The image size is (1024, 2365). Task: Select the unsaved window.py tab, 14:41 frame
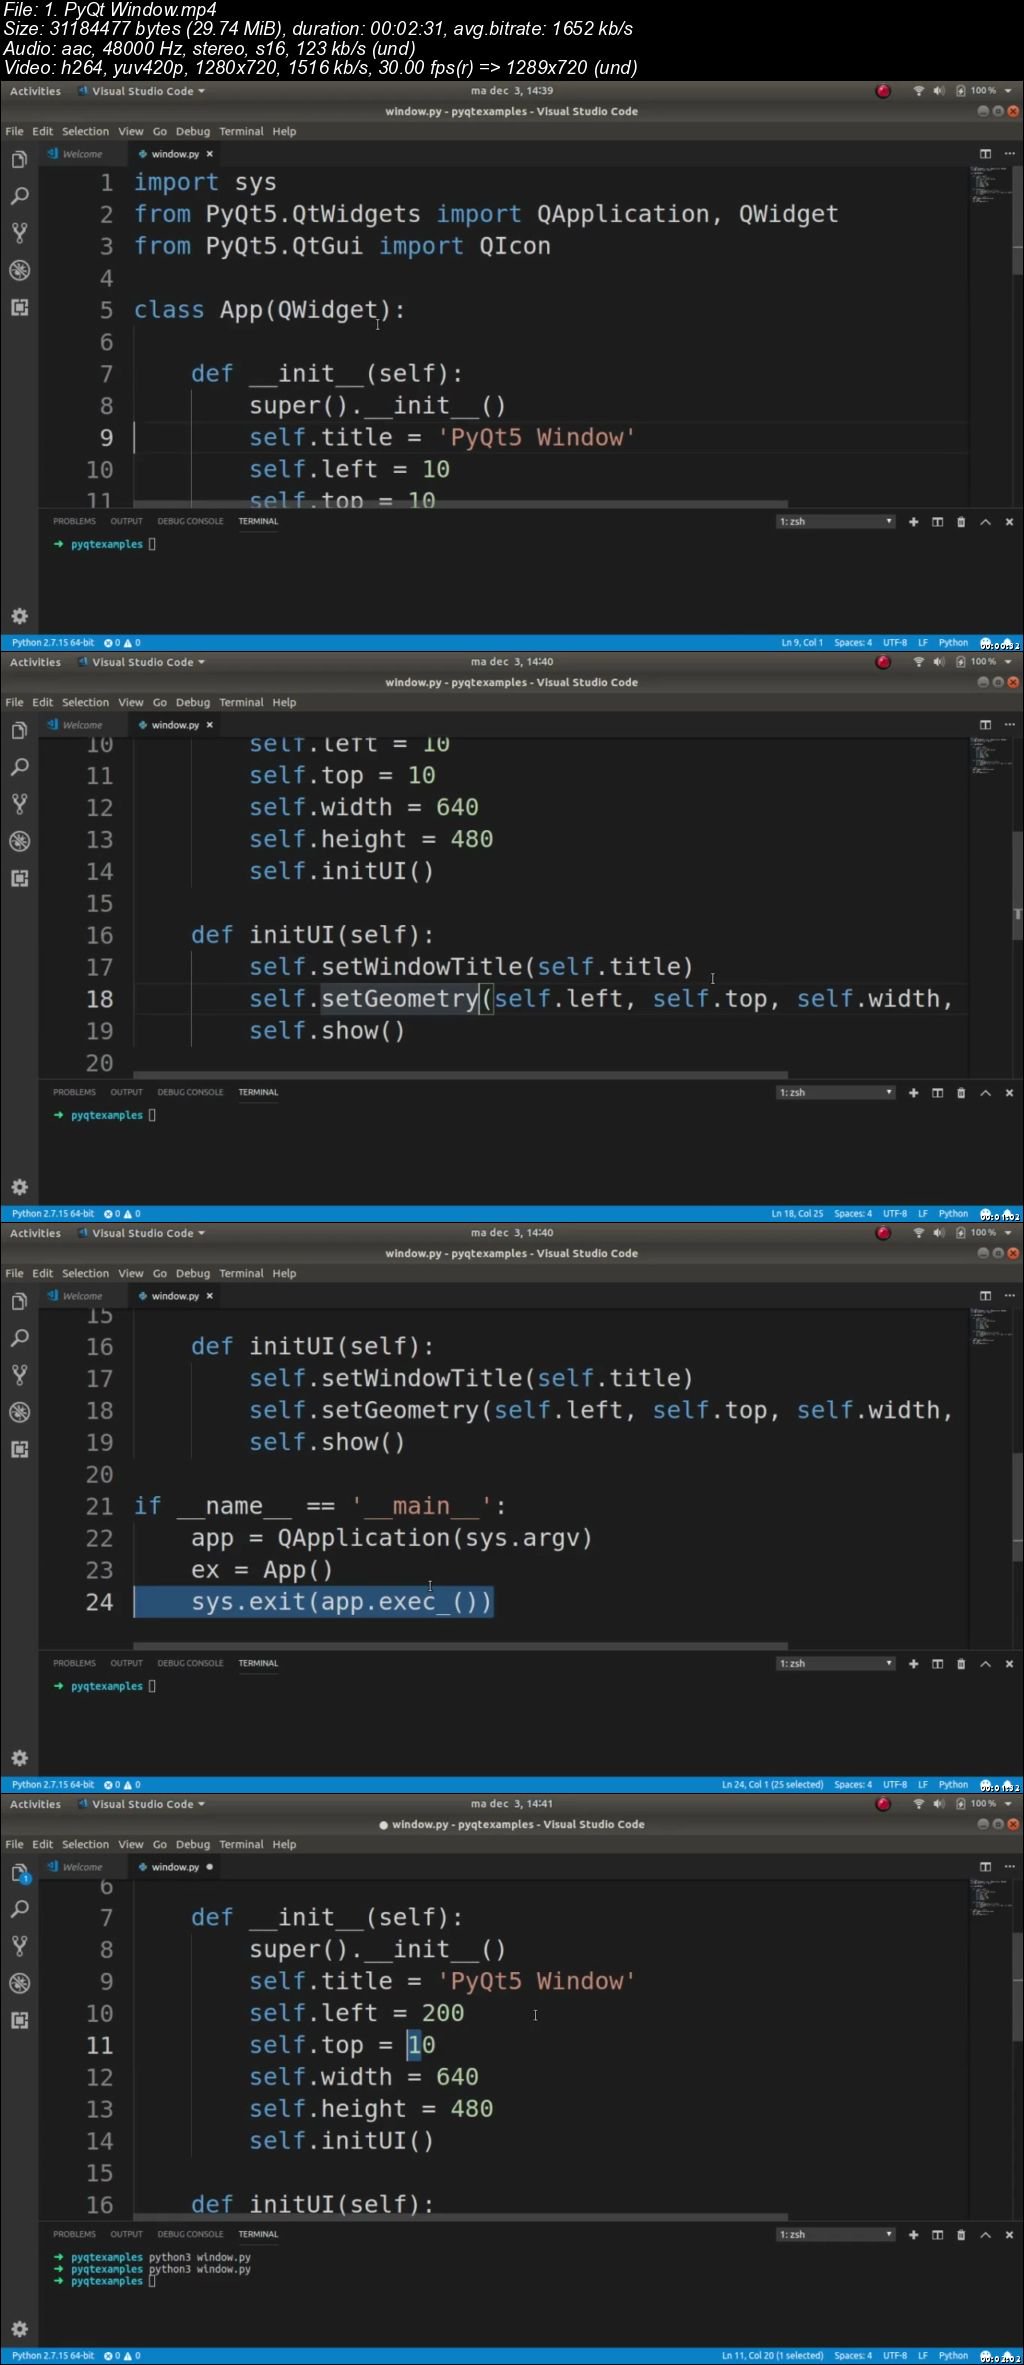(x=175, y=1867)
